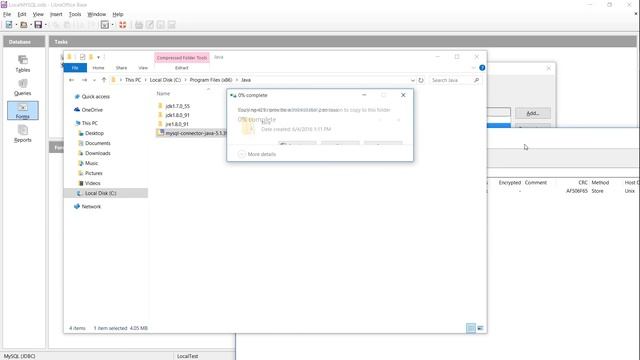Click the Sort/Form toolbar icon in Base
The height and width of the screenshot is (360, 640).
click(105, 25)
